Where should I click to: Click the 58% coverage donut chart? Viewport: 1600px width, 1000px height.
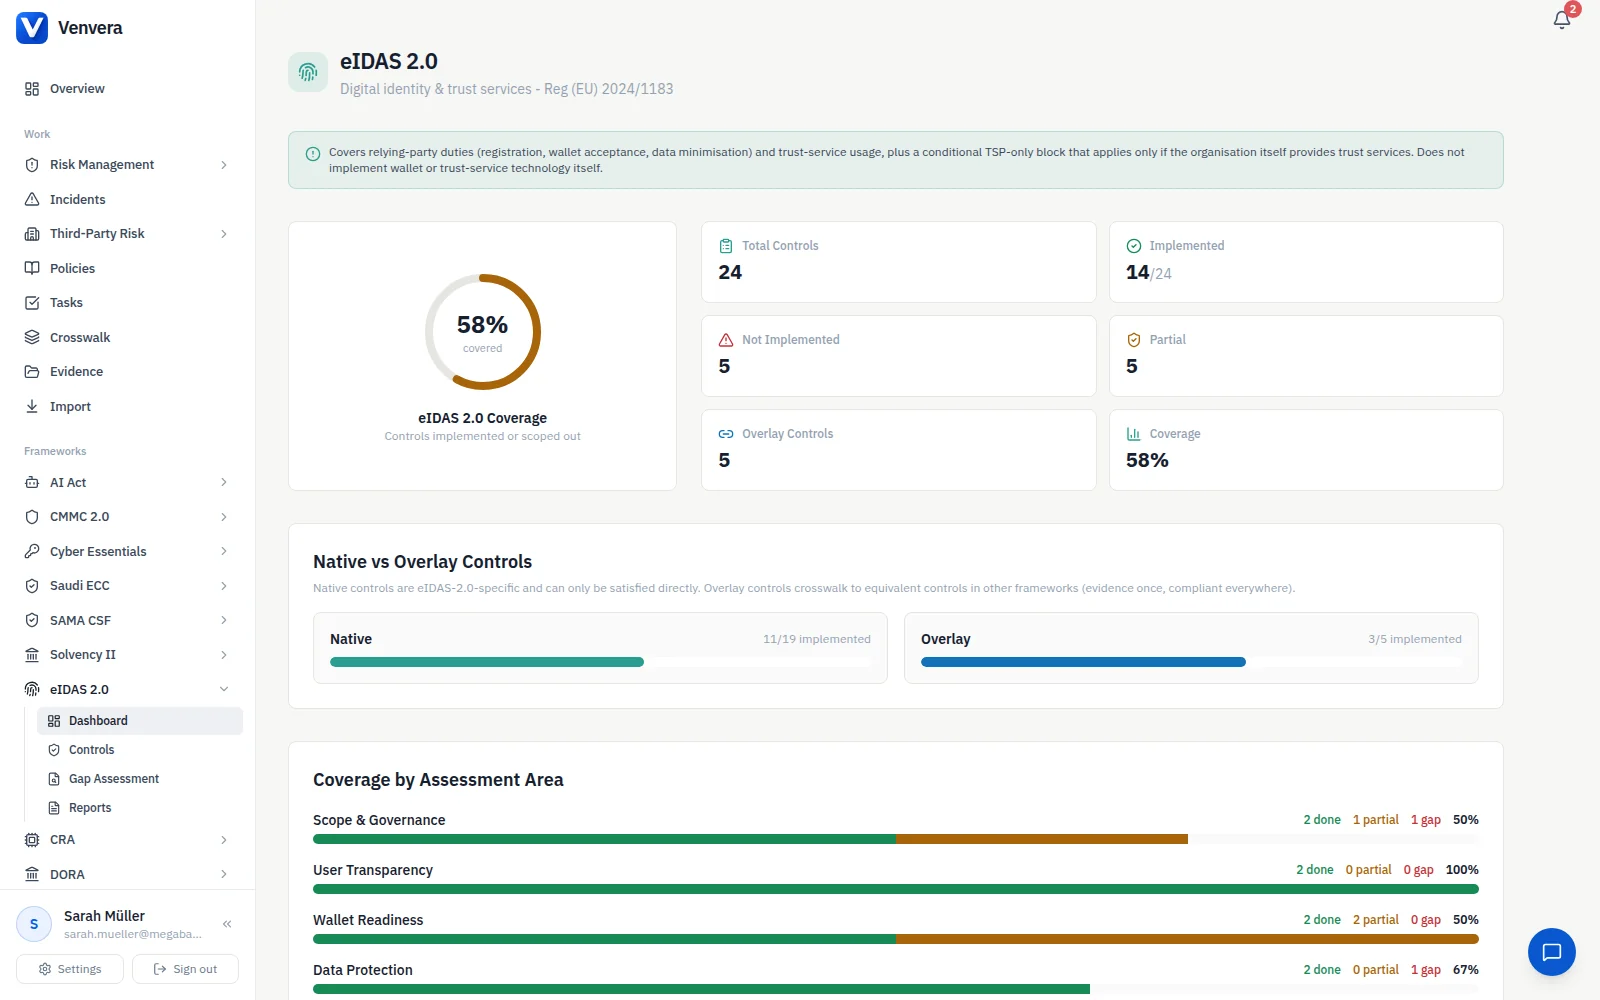[x=483, y=332]
